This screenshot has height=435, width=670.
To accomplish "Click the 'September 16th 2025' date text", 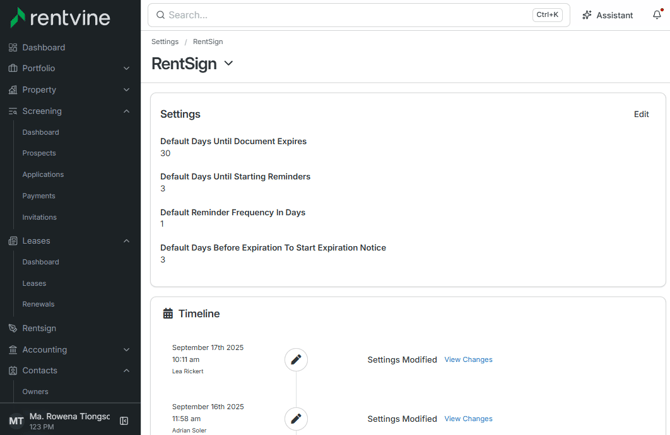I will tap(208, 406).
